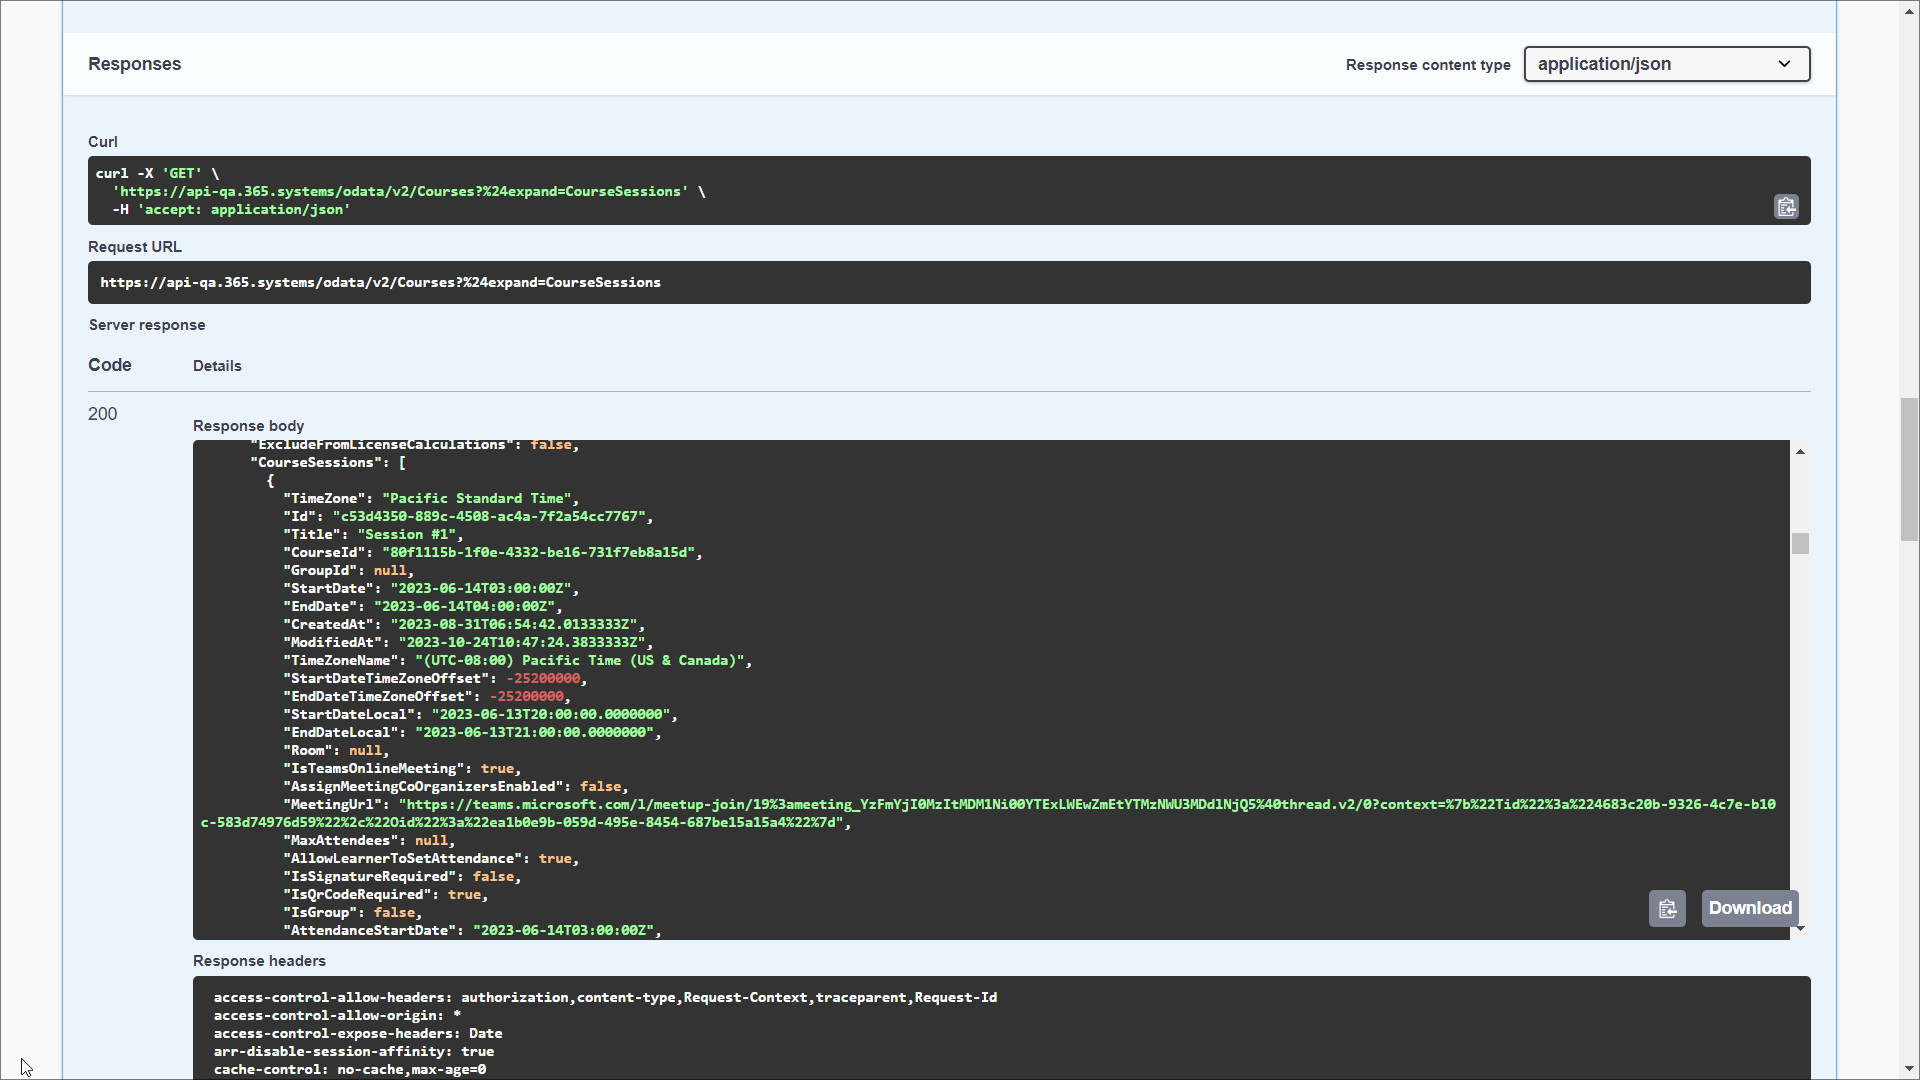Click the CourseSessions array opening line
Image resolution: width=1920 pixels, height=1080 pixels.
330,463
